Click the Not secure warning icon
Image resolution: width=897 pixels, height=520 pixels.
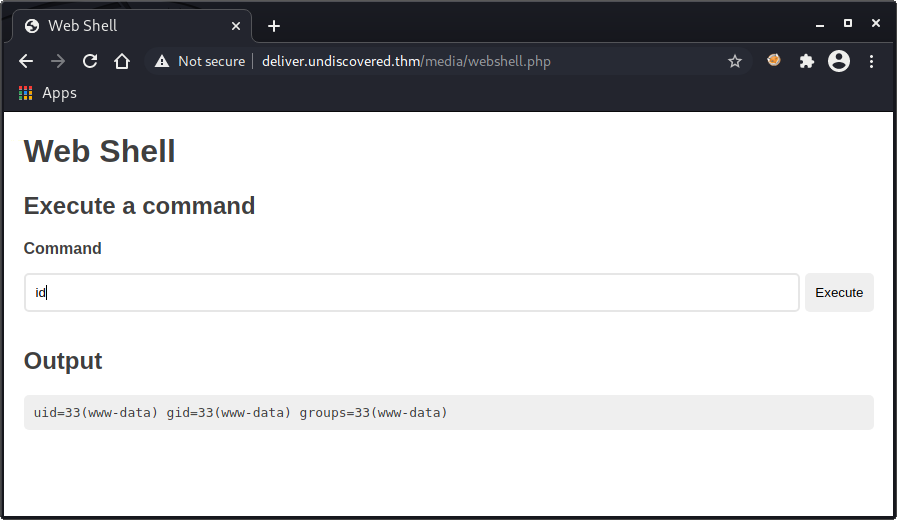tap(162, 61)
